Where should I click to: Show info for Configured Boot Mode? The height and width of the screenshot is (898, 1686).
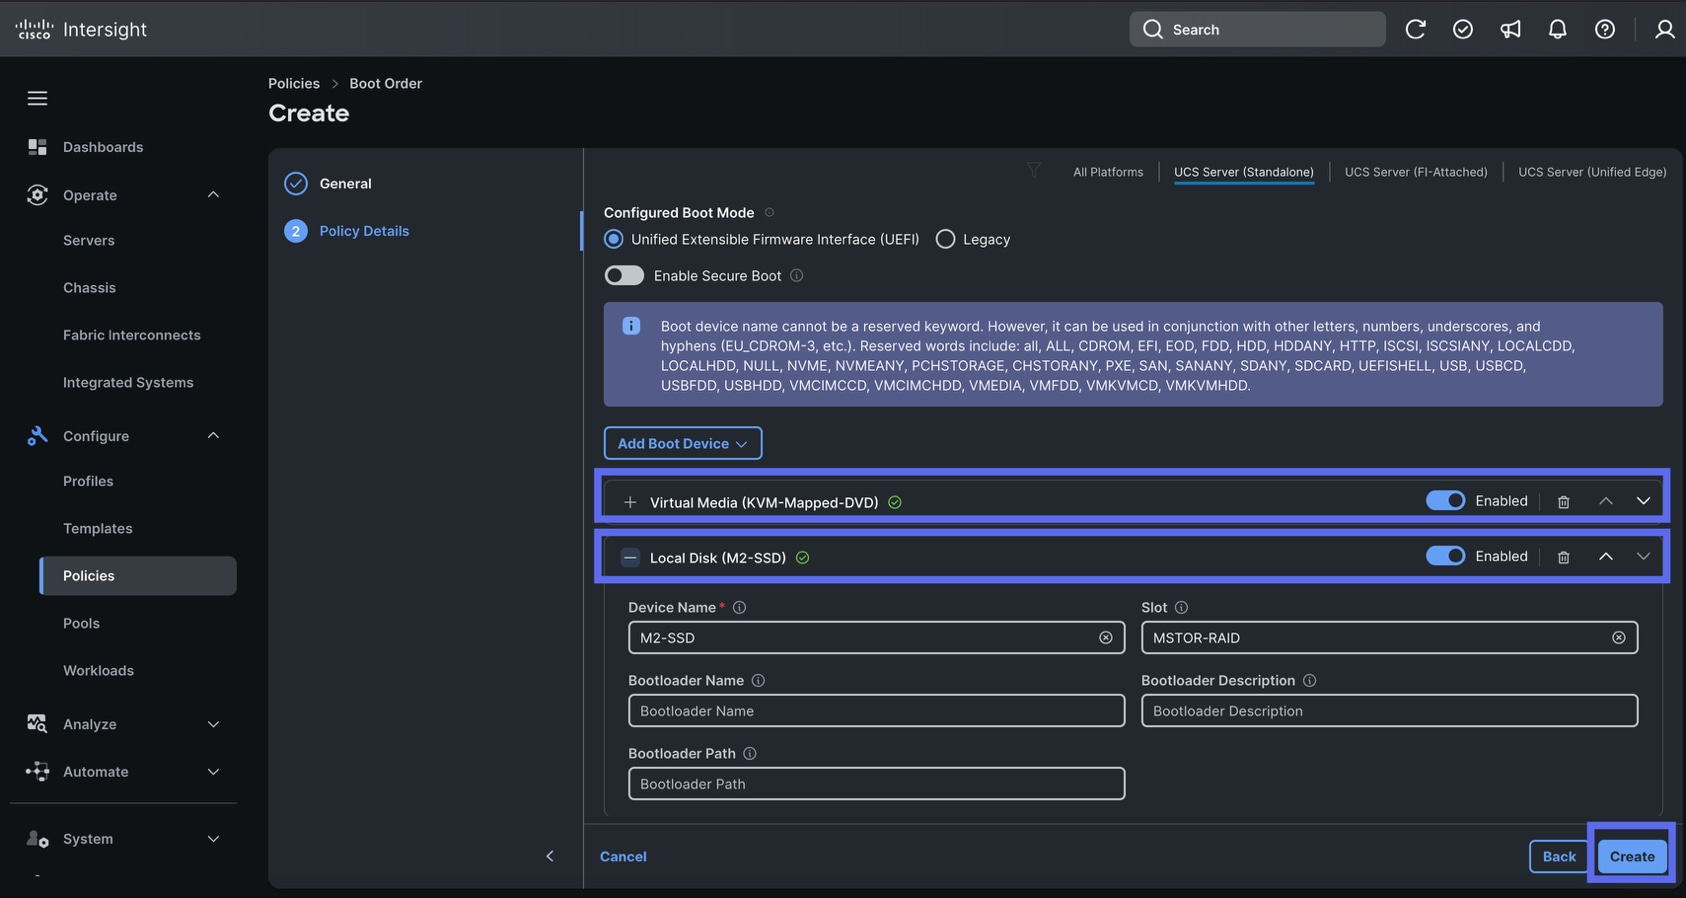(x=769, y=212)
